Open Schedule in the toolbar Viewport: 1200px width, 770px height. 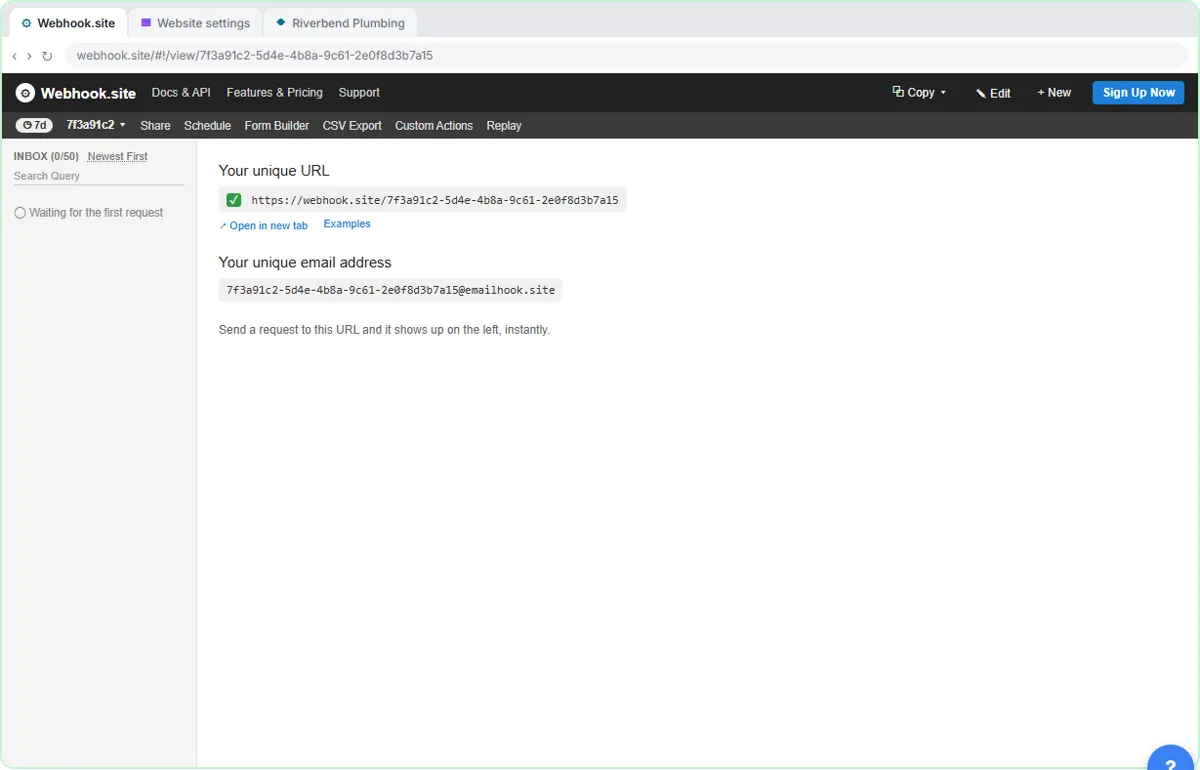click(207, 126)
